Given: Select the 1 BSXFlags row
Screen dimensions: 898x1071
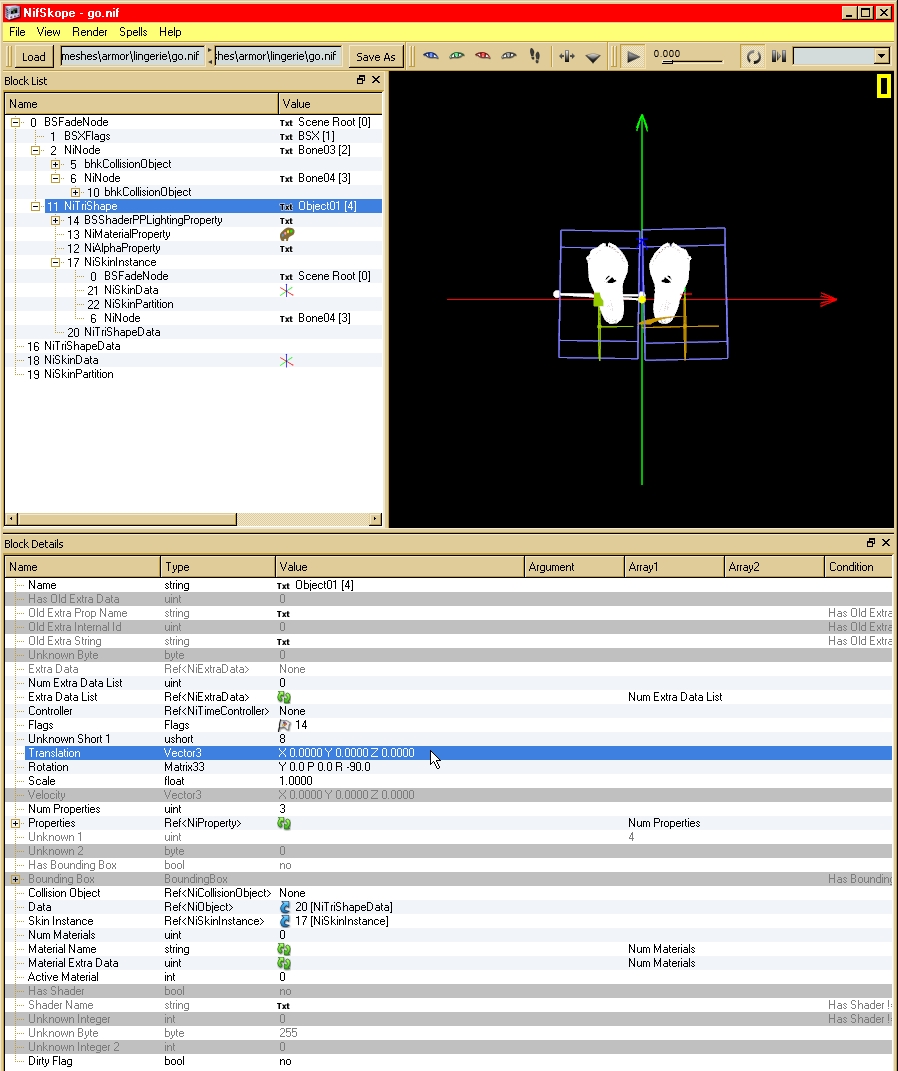Looking at the screenshot, I should (193, 137).
